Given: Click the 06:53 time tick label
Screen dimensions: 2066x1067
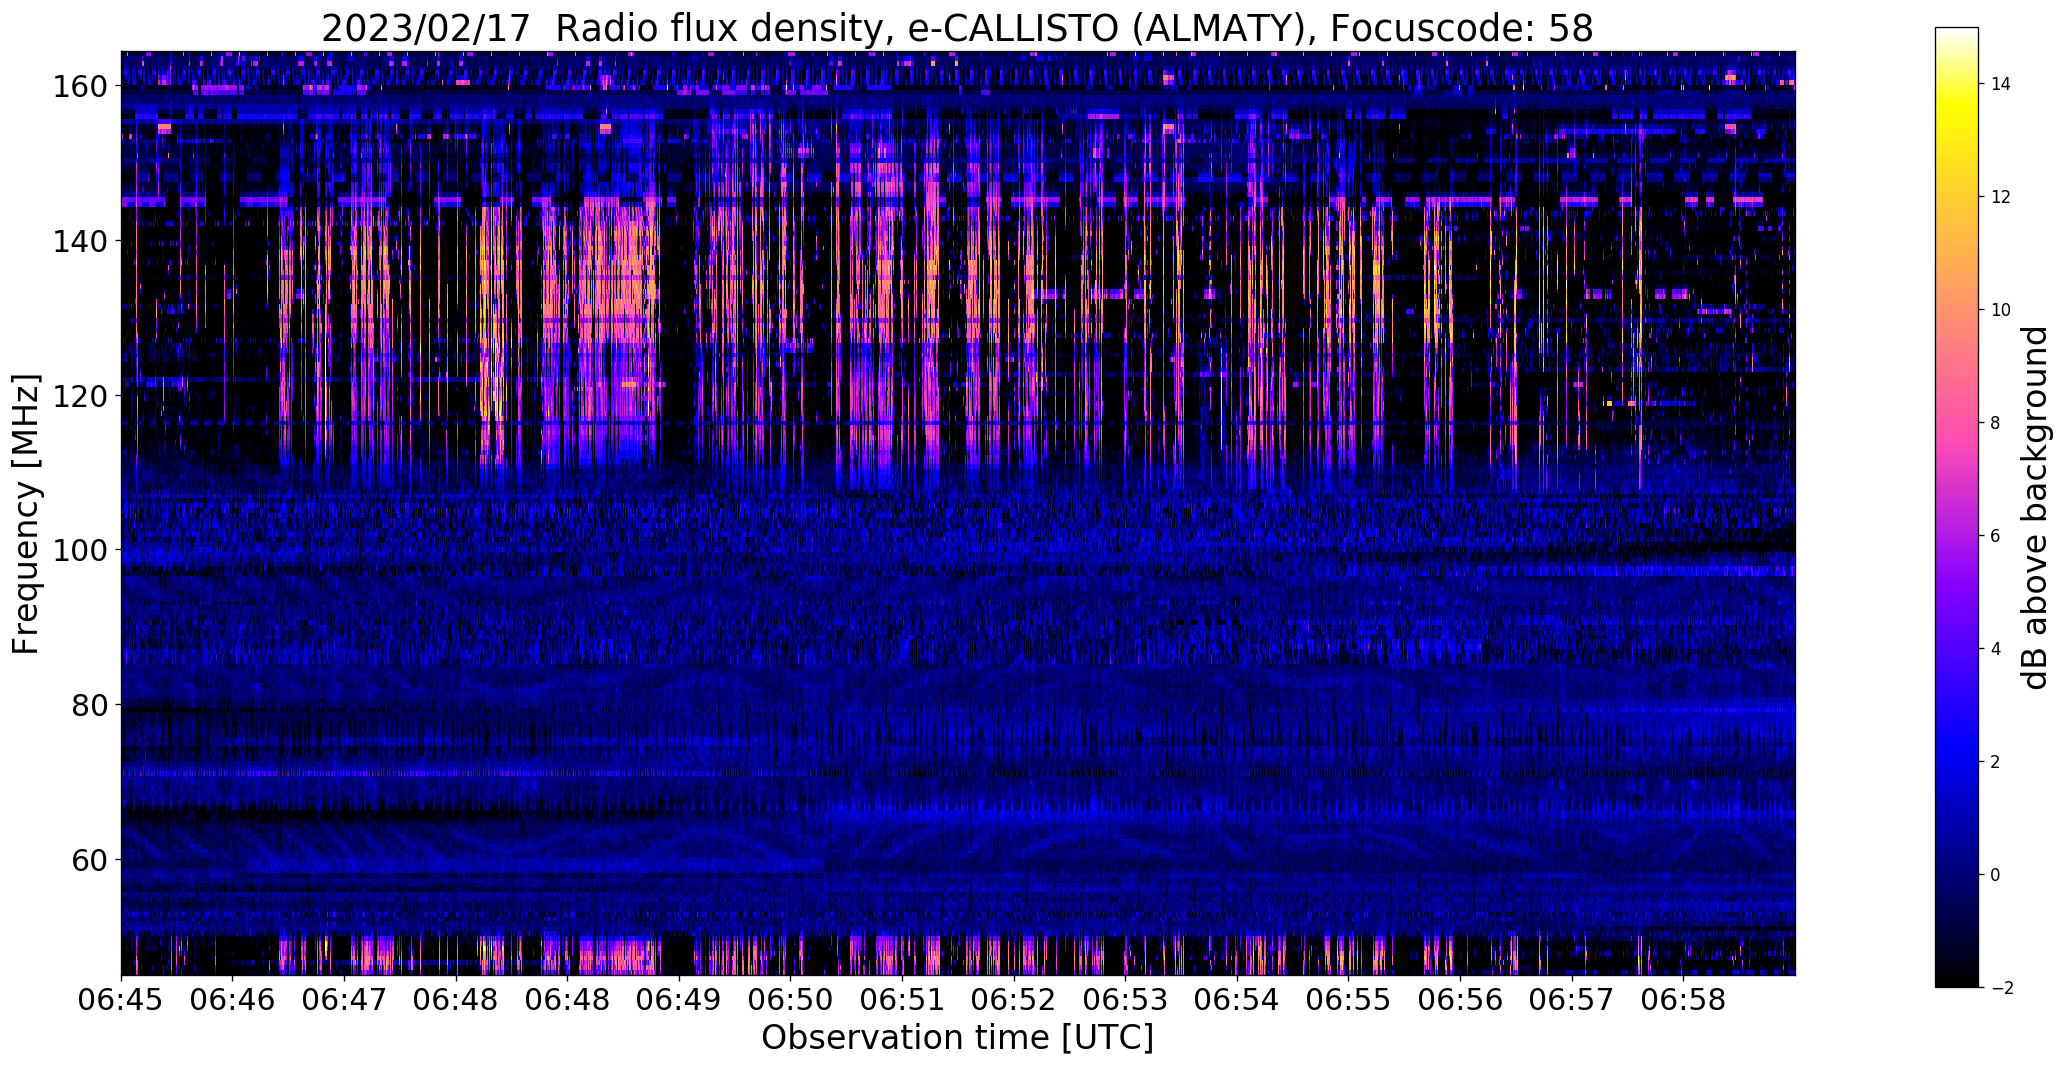Looking at the screenshot, I should pos(1125,1000).
